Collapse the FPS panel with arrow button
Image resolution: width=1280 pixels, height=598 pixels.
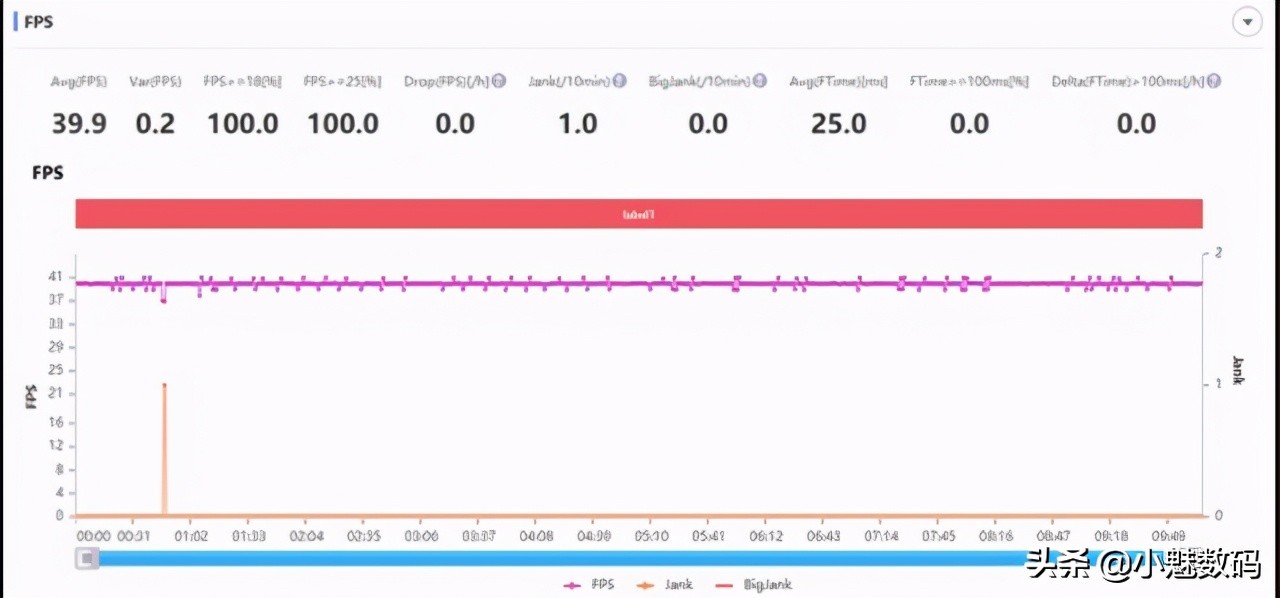pos(1247,22)
